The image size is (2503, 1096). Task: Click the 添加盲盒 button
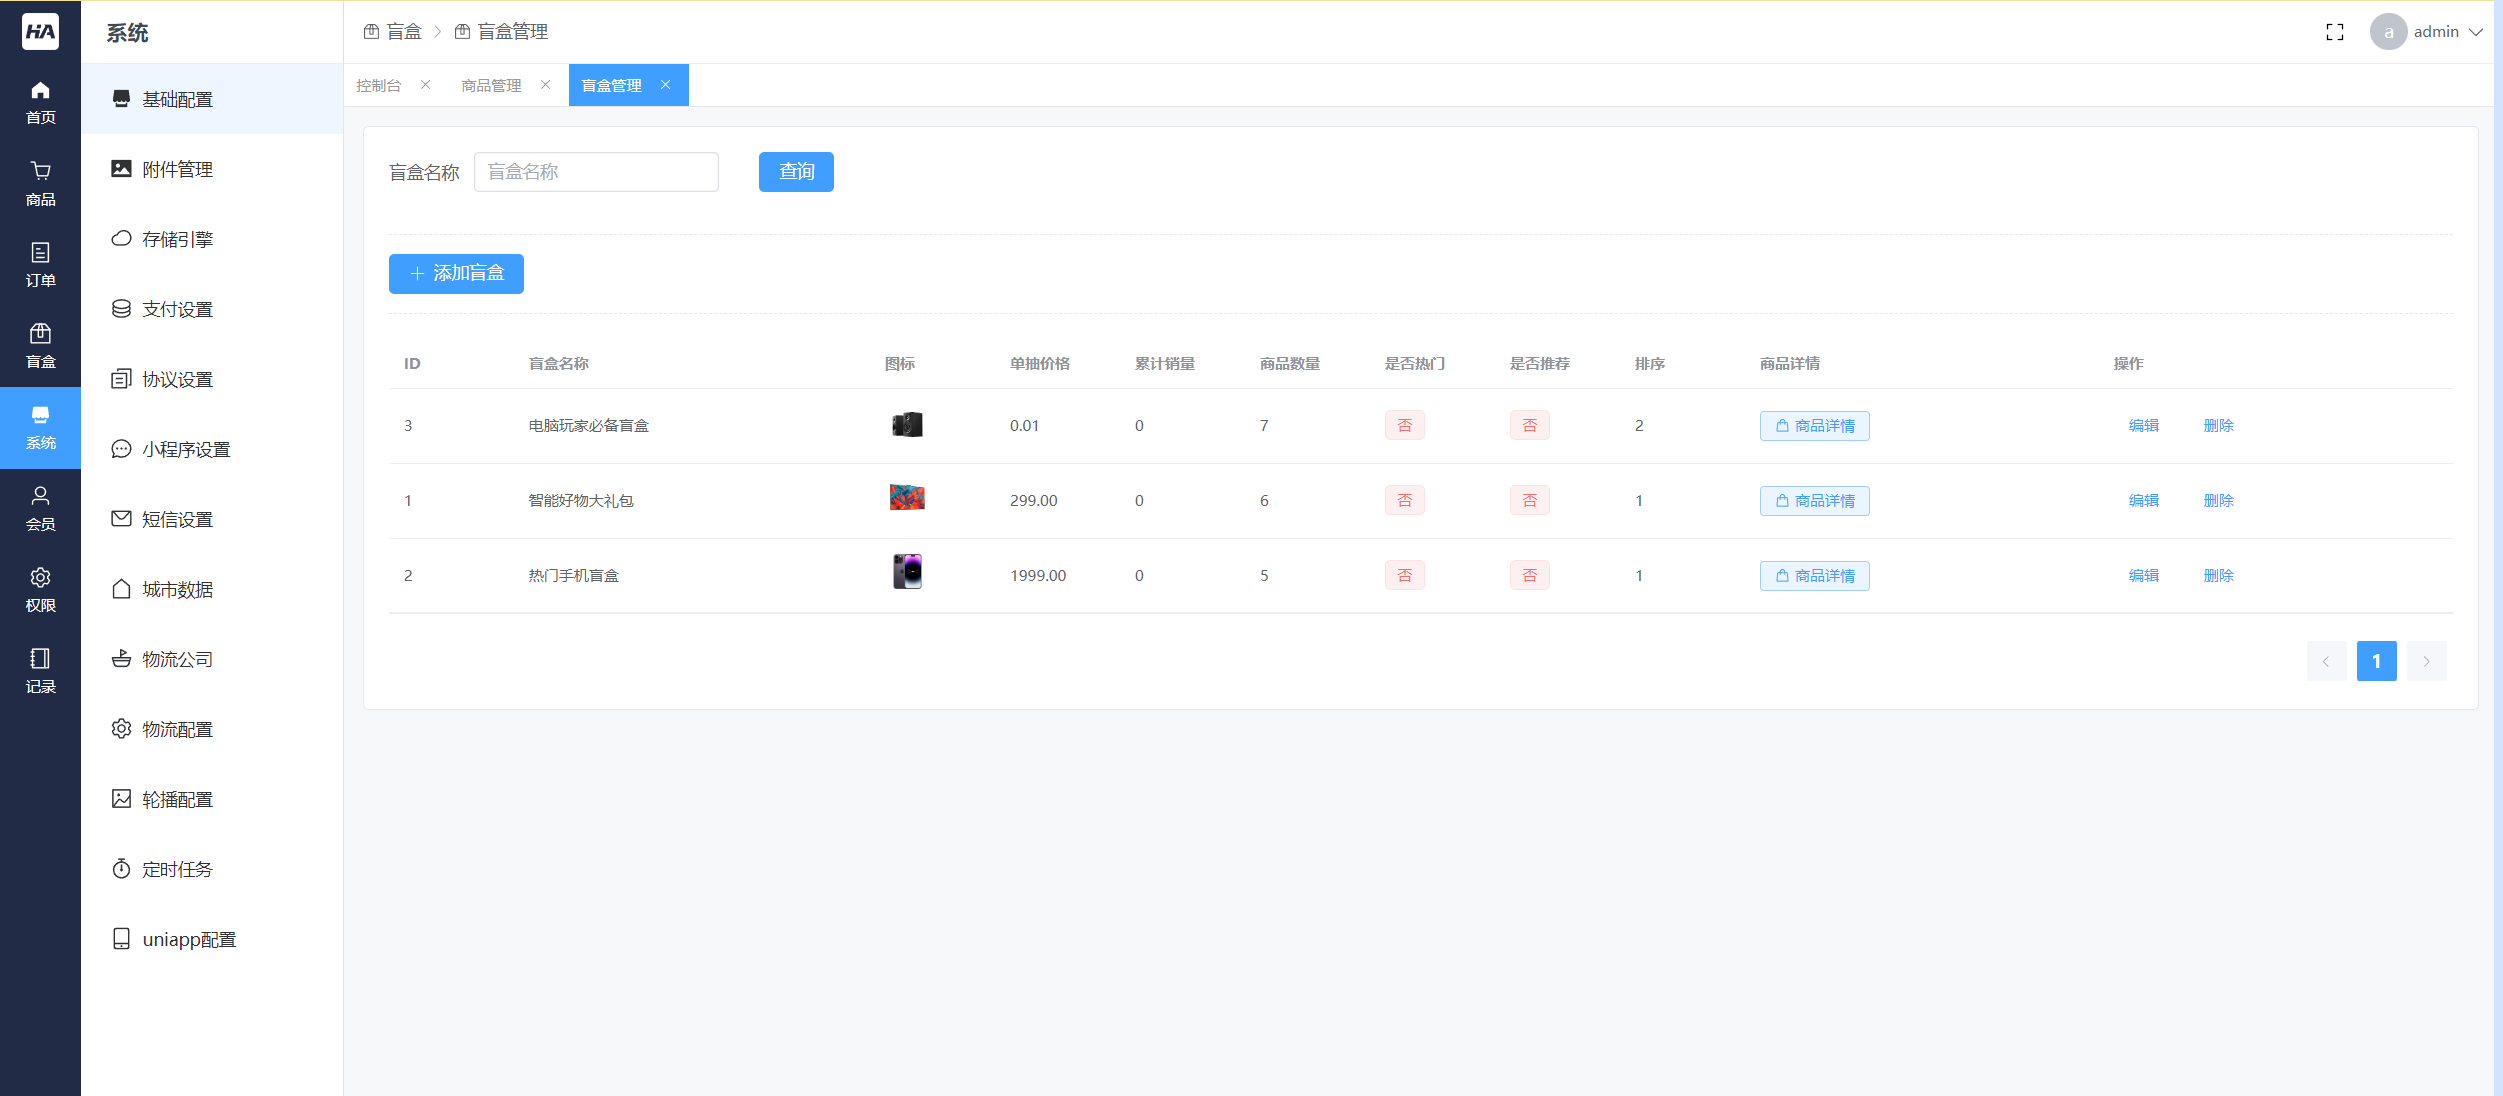coord(456,274)
